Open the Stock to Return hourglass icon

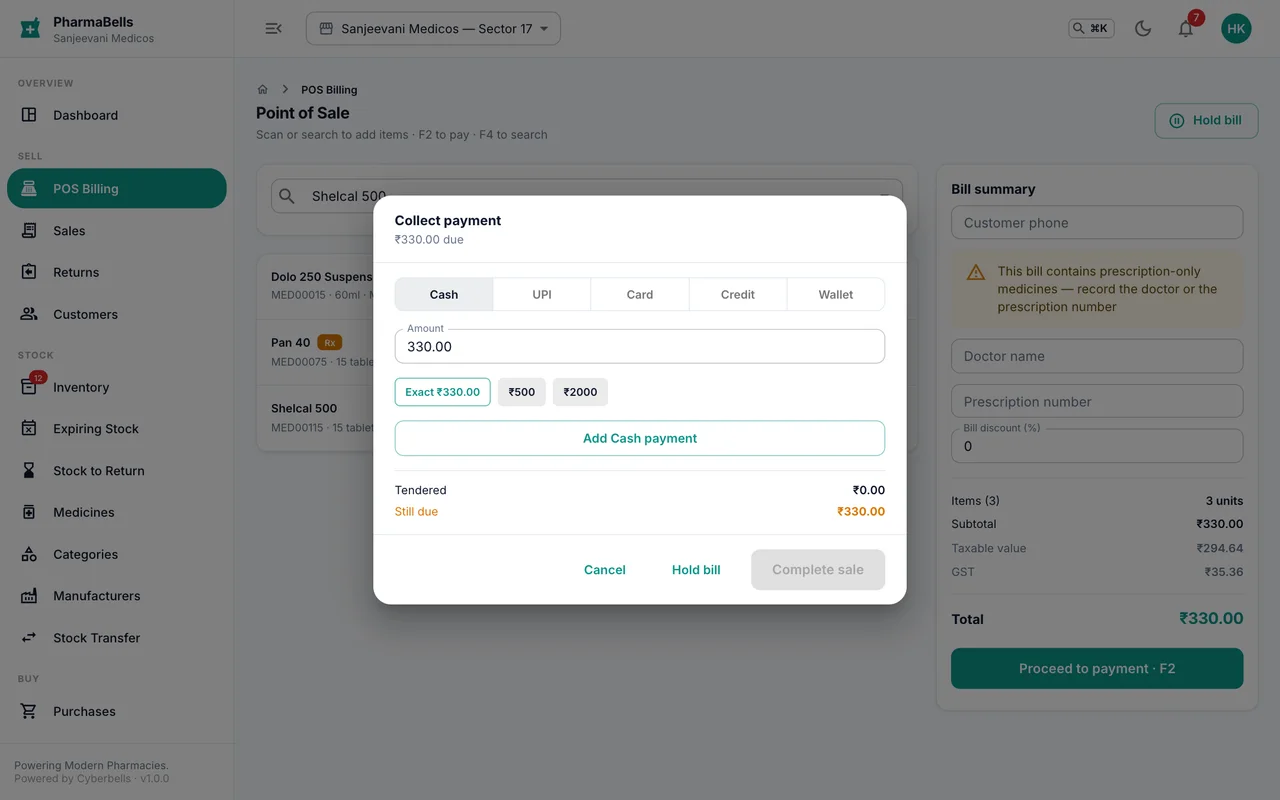click(29, 471)
